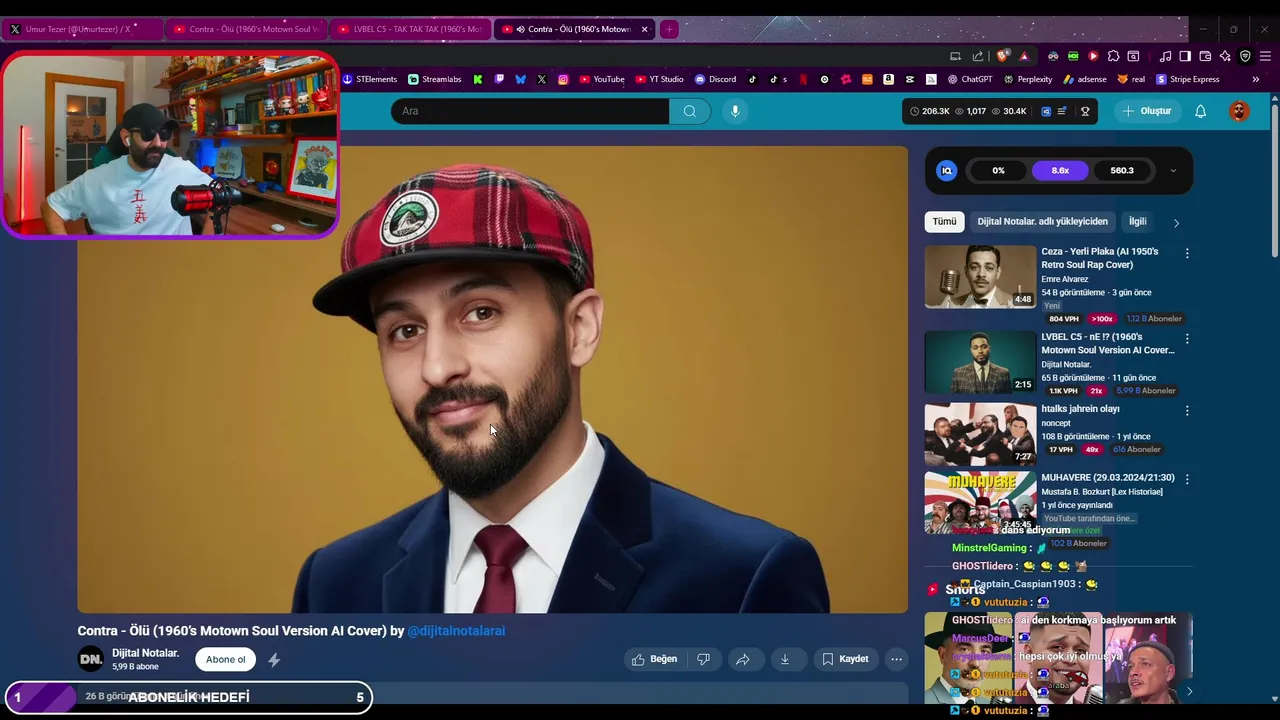Click the Brave Rewards triangle icon
The height and width of the screenshot is (720, 1280).
1024,56
